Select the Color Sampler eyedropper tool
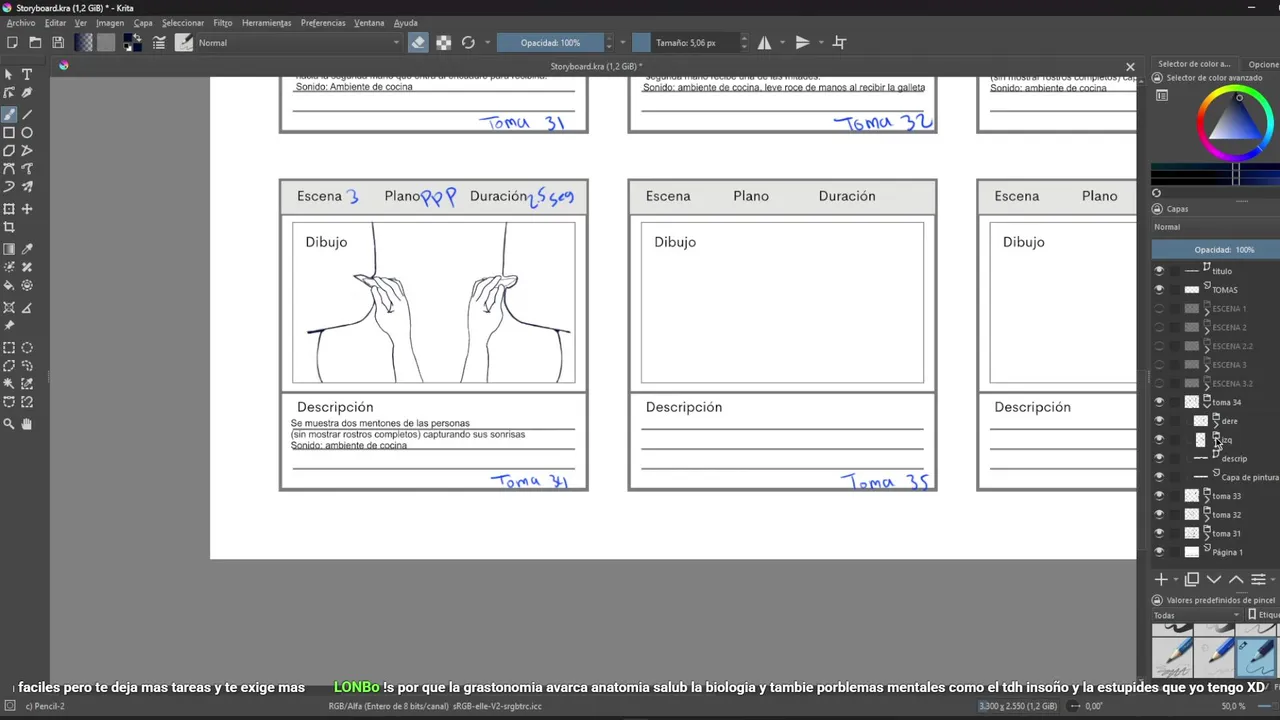 click(27, 249)
